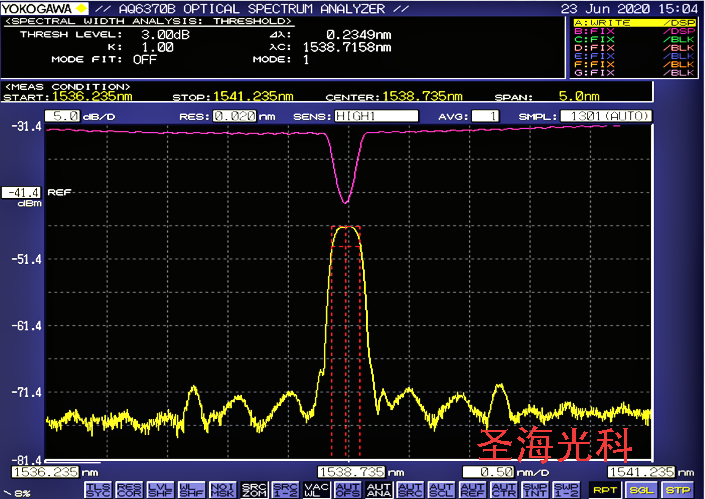Viewport: 705px width, 499px height.
Task: Open the SMPL 1301 (AUTO) field
Action: point(606,116)
